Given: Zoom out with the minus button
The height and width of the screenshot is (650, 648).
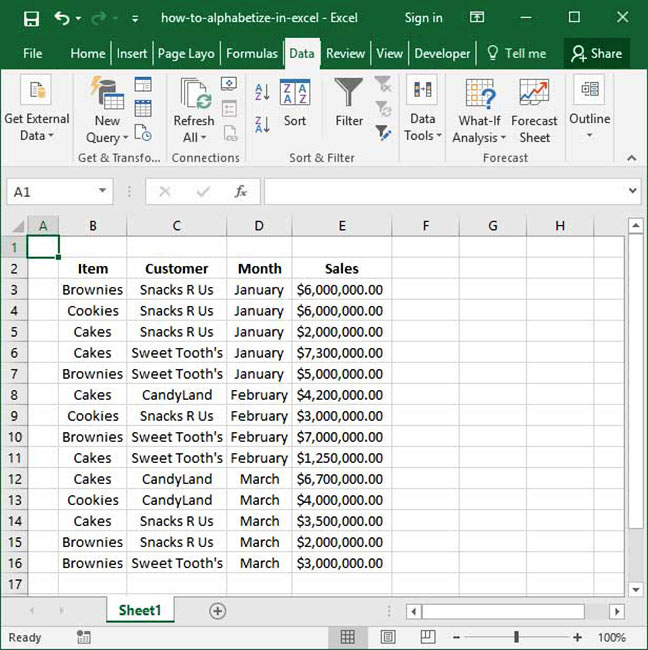Looking at the screenshot, I should (x=456, y=637).
